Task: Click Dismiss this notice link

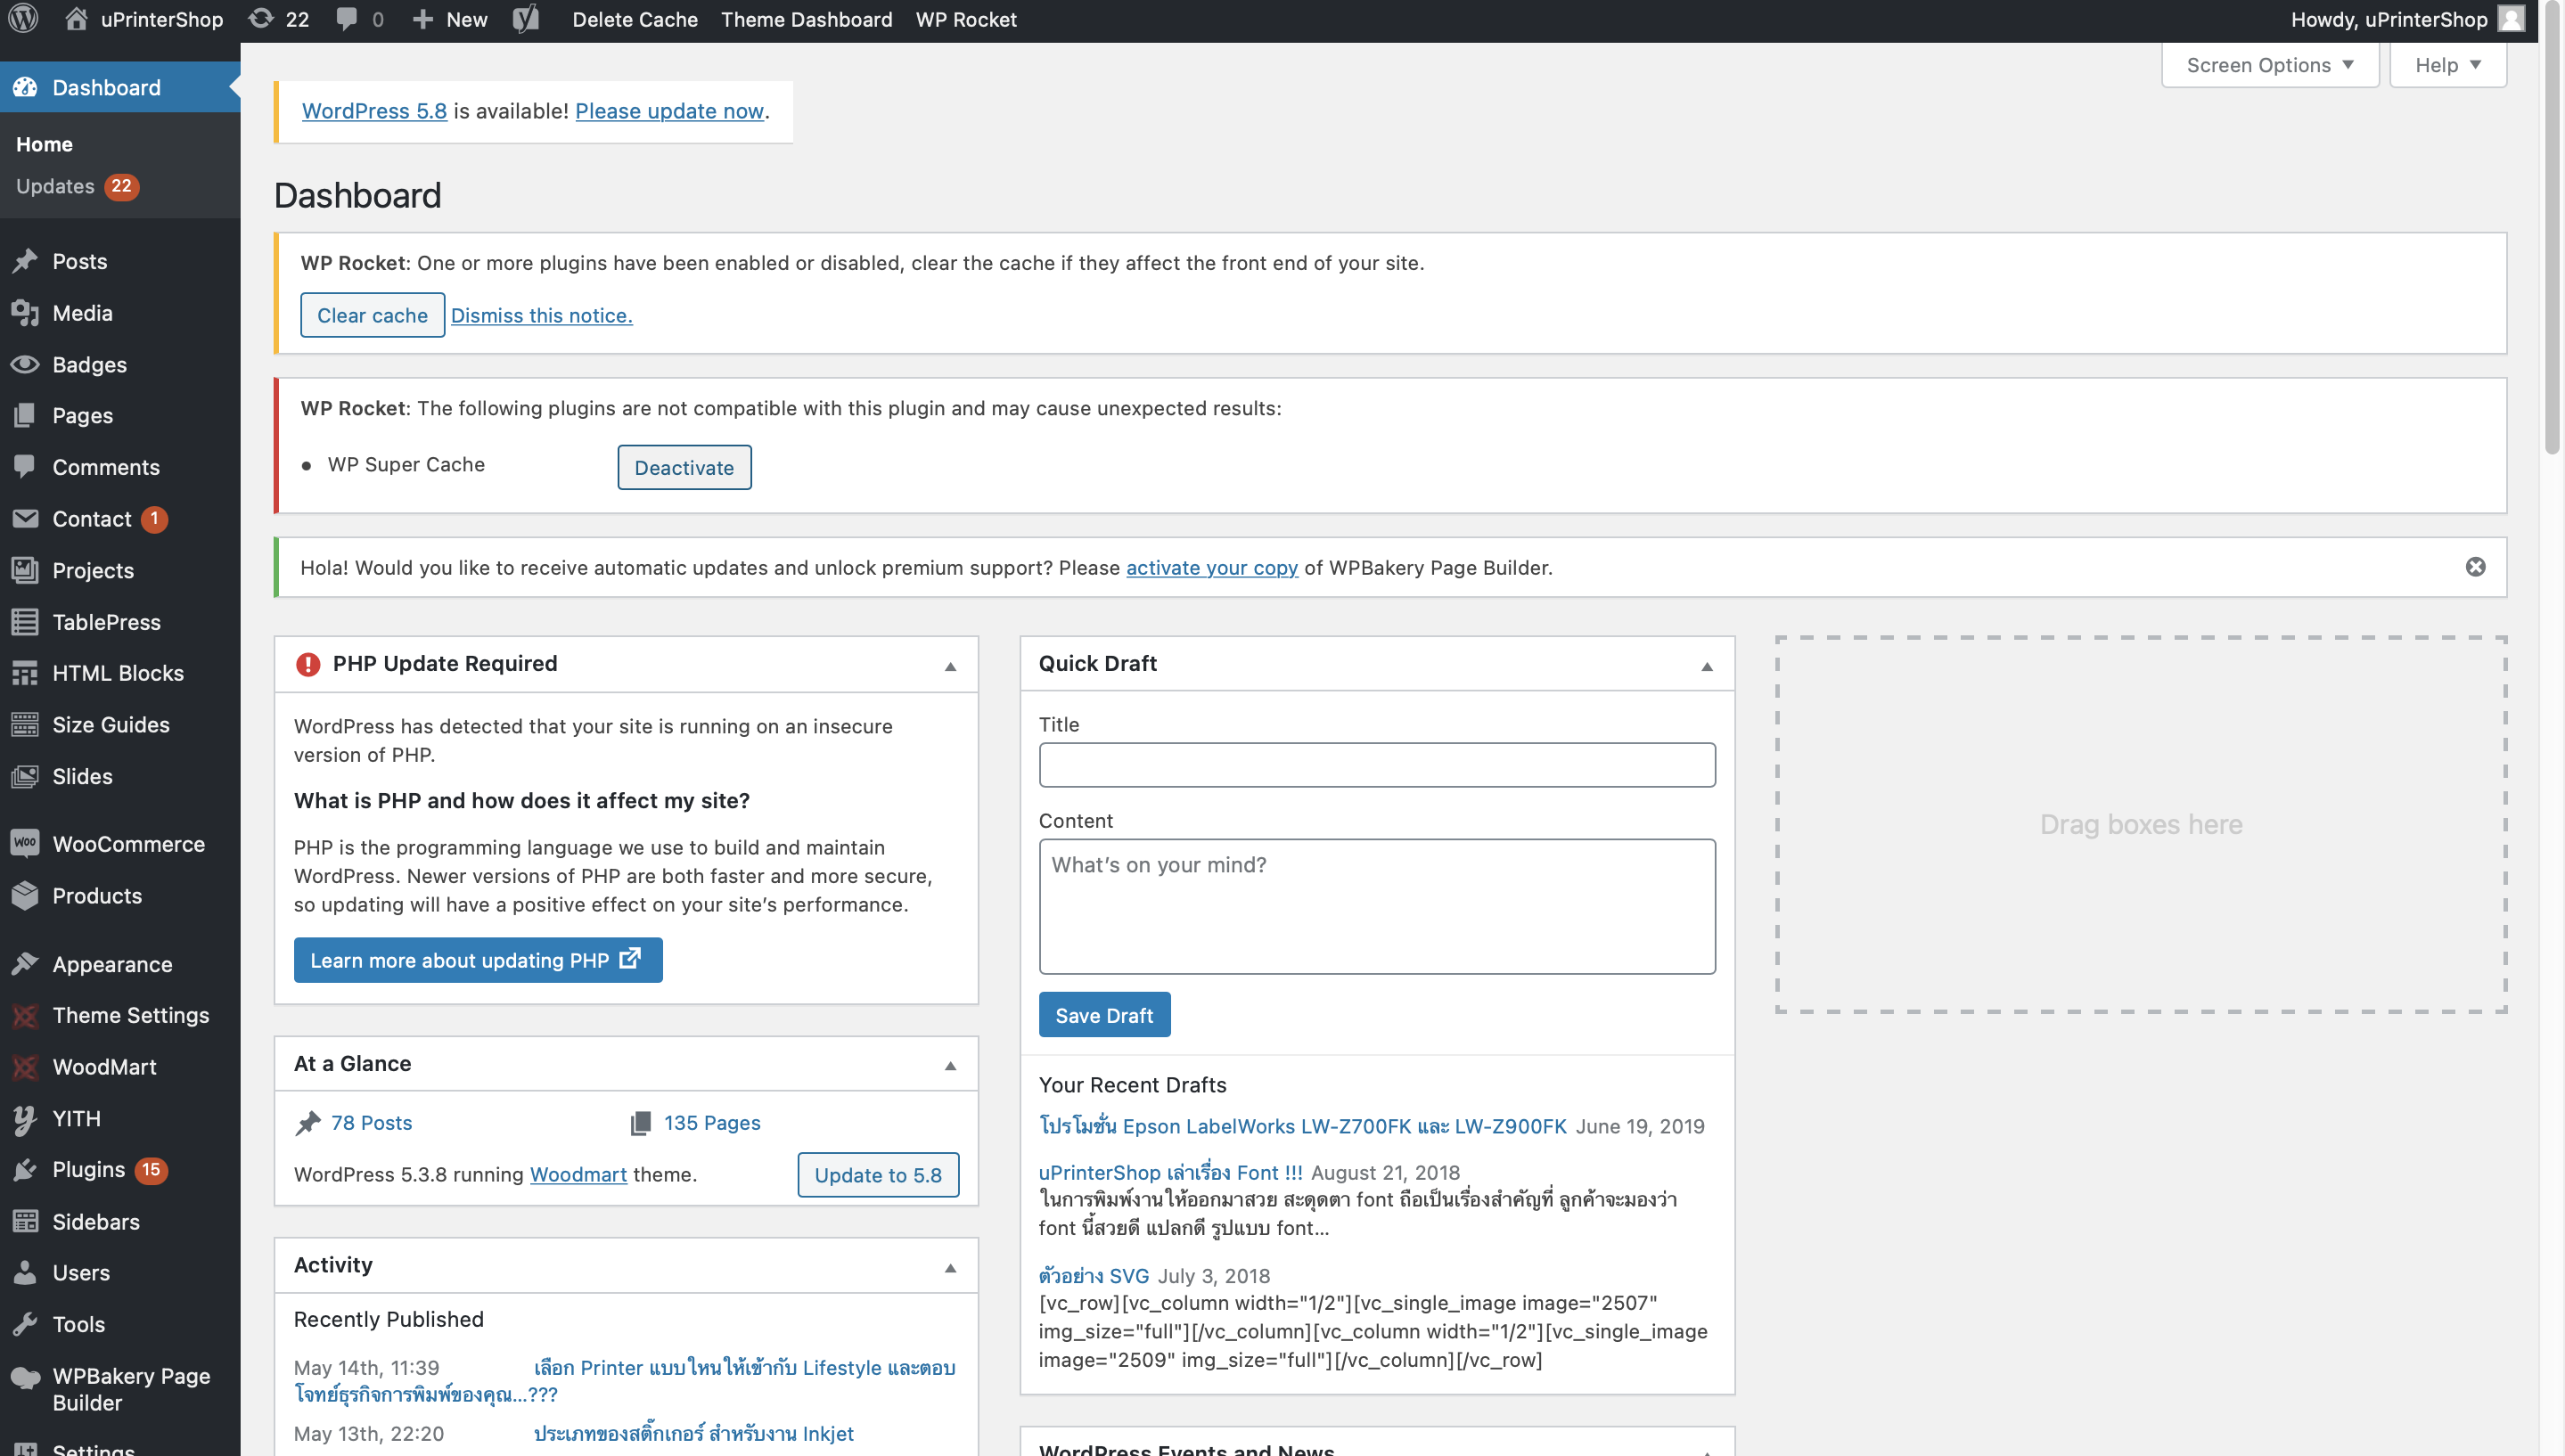Action: pyautogui.click(x=541, y=315)
